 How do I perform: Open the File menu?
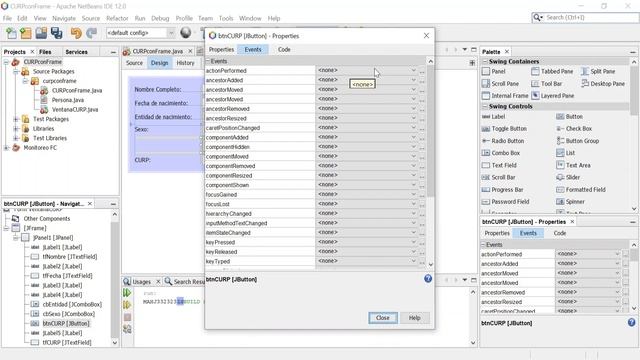[x=7, y=18]
